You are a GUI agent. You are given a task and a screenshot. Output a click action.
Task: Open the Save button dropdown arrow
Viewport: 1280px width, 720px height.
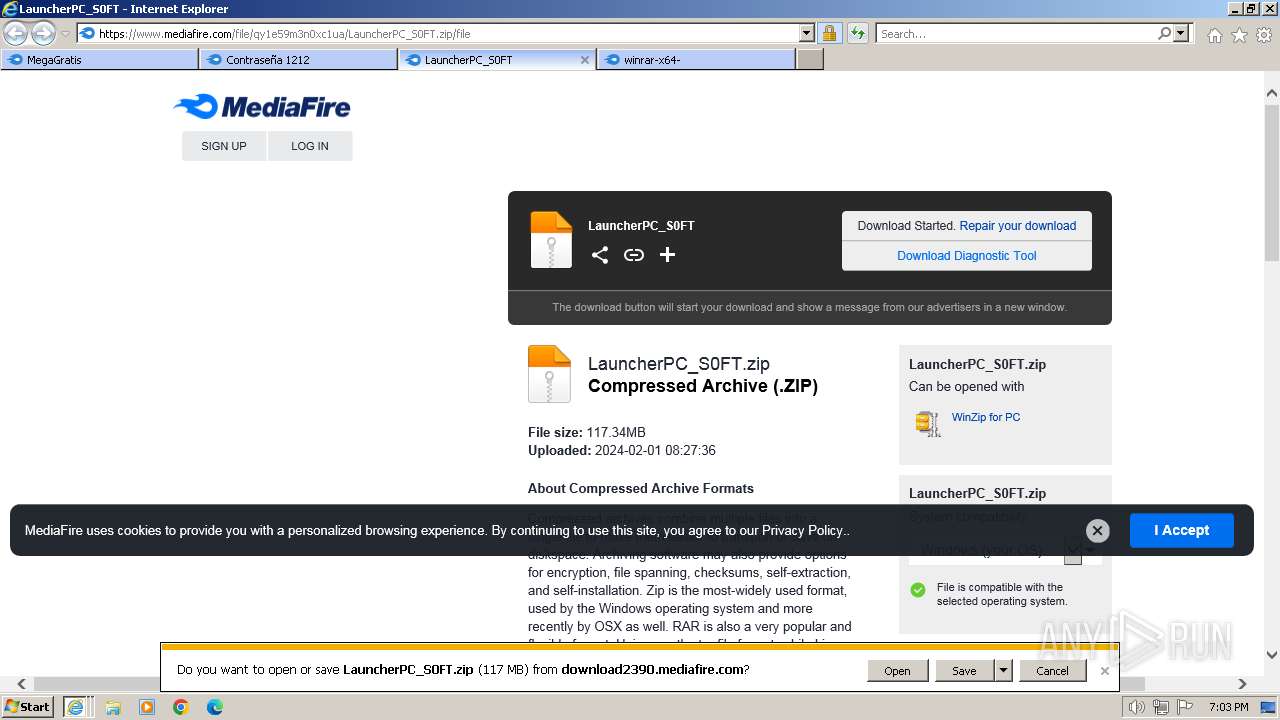click(1003, 671)
